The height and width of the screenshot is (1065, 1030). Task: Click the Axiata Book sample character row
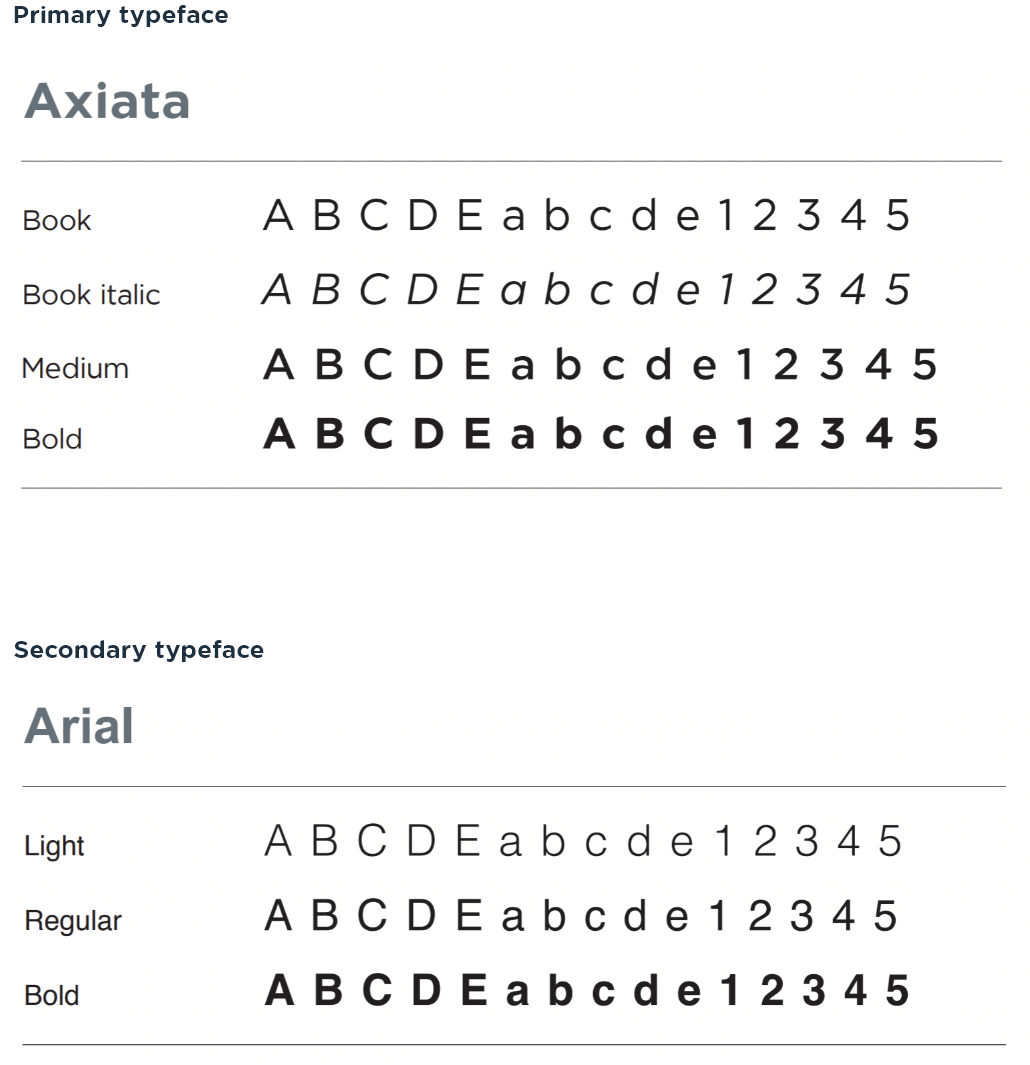point(586,216)
